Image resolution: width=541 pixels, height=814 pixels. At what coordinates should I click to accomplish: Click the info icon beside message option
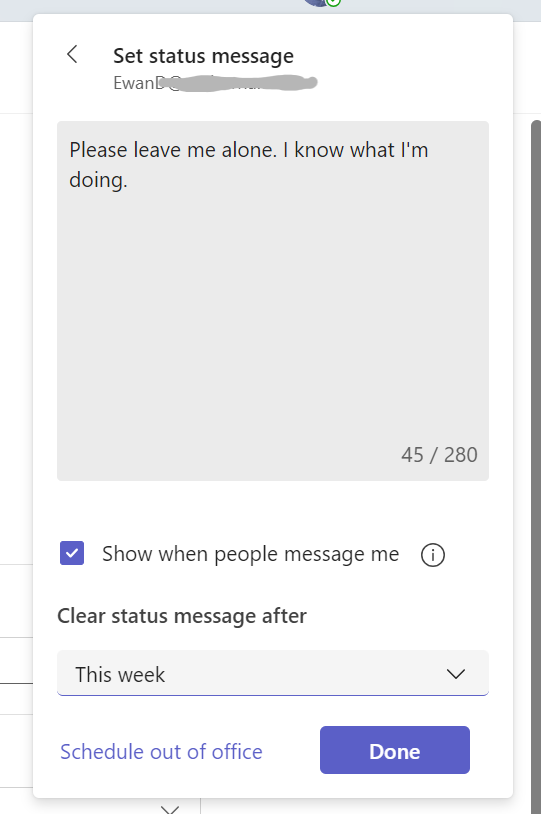point(432,555)
